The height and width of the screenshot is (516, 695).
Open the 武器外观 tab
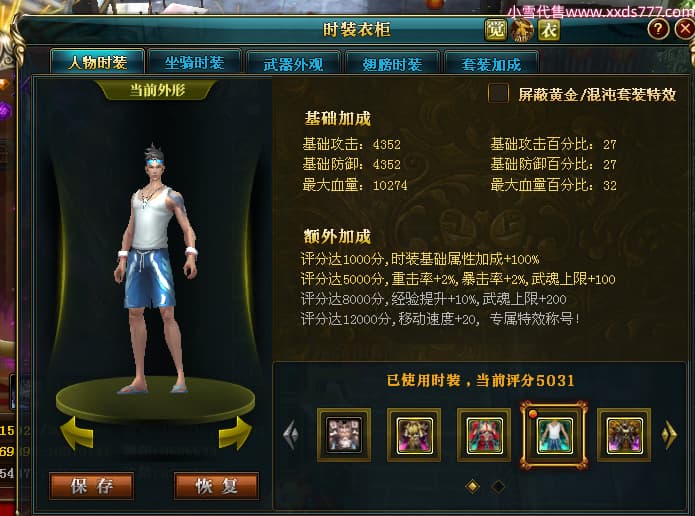(293, 64)
